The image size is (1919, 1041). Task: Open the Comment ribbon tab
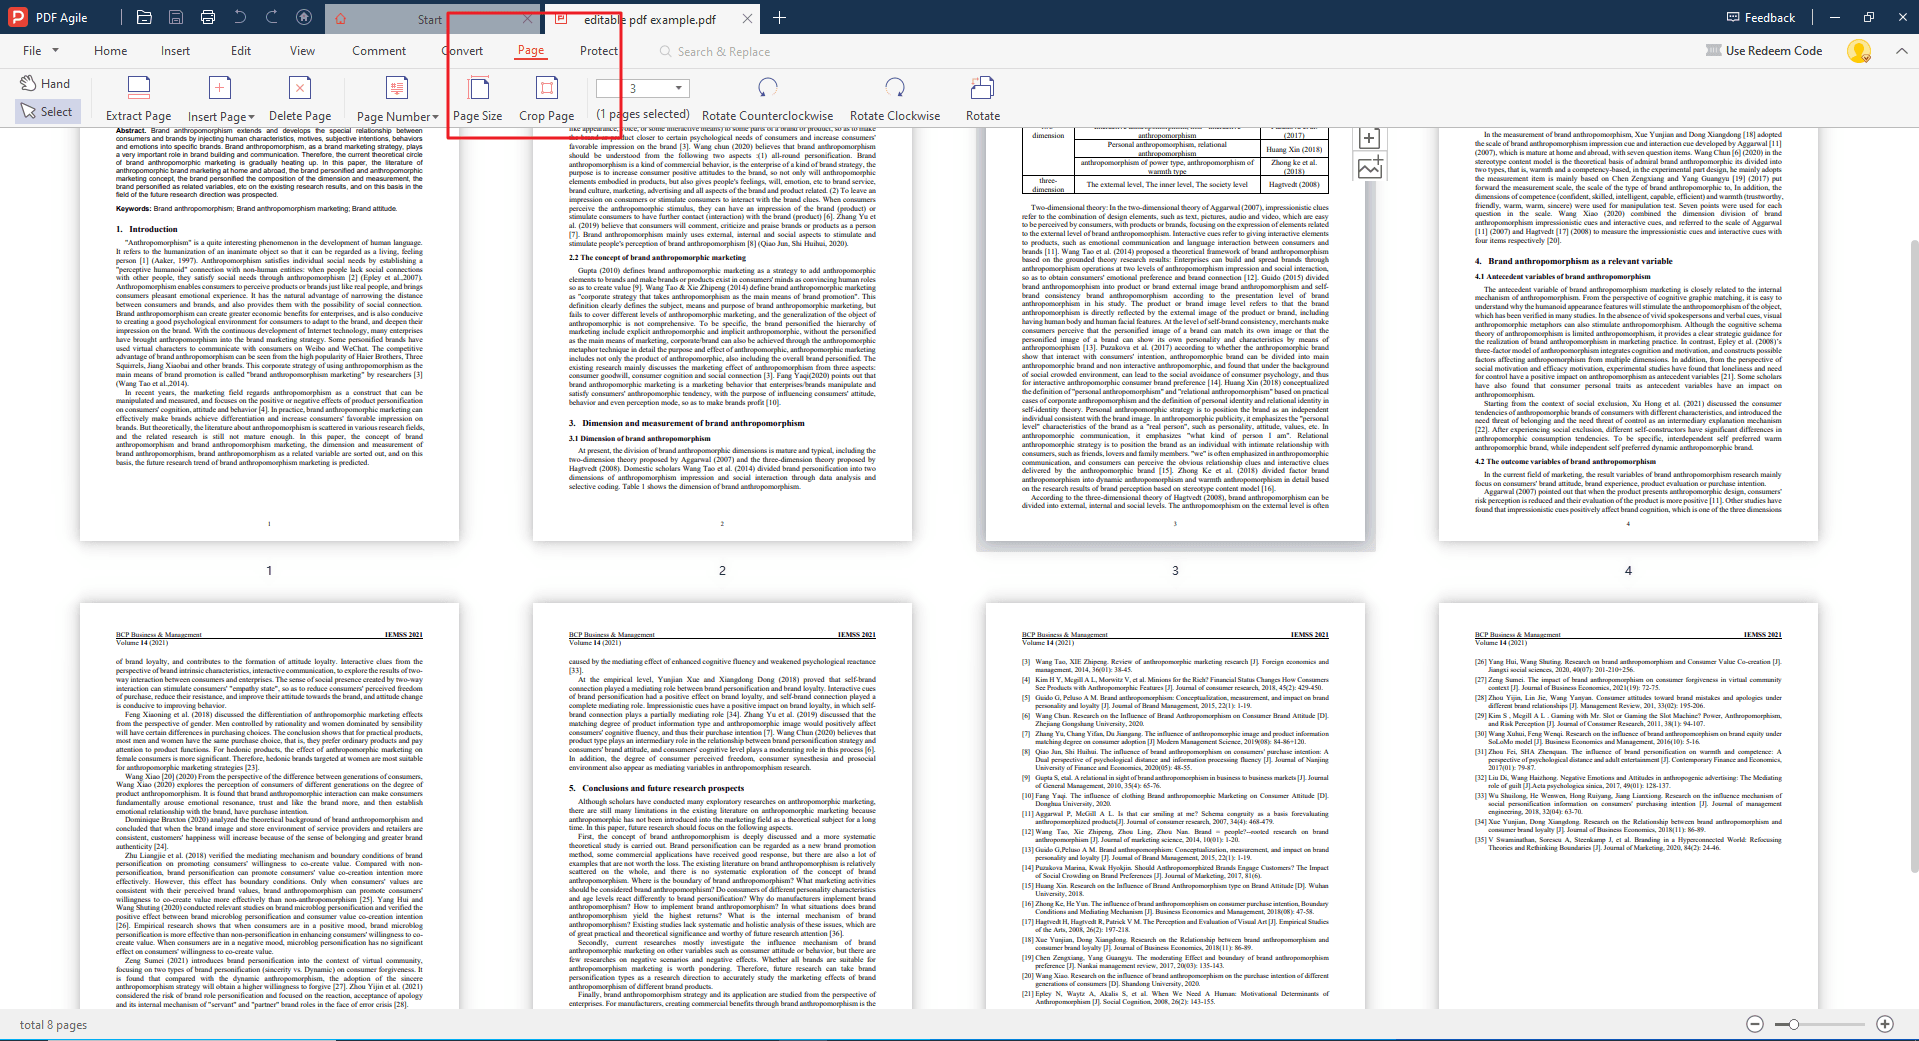tap(379, 51)
